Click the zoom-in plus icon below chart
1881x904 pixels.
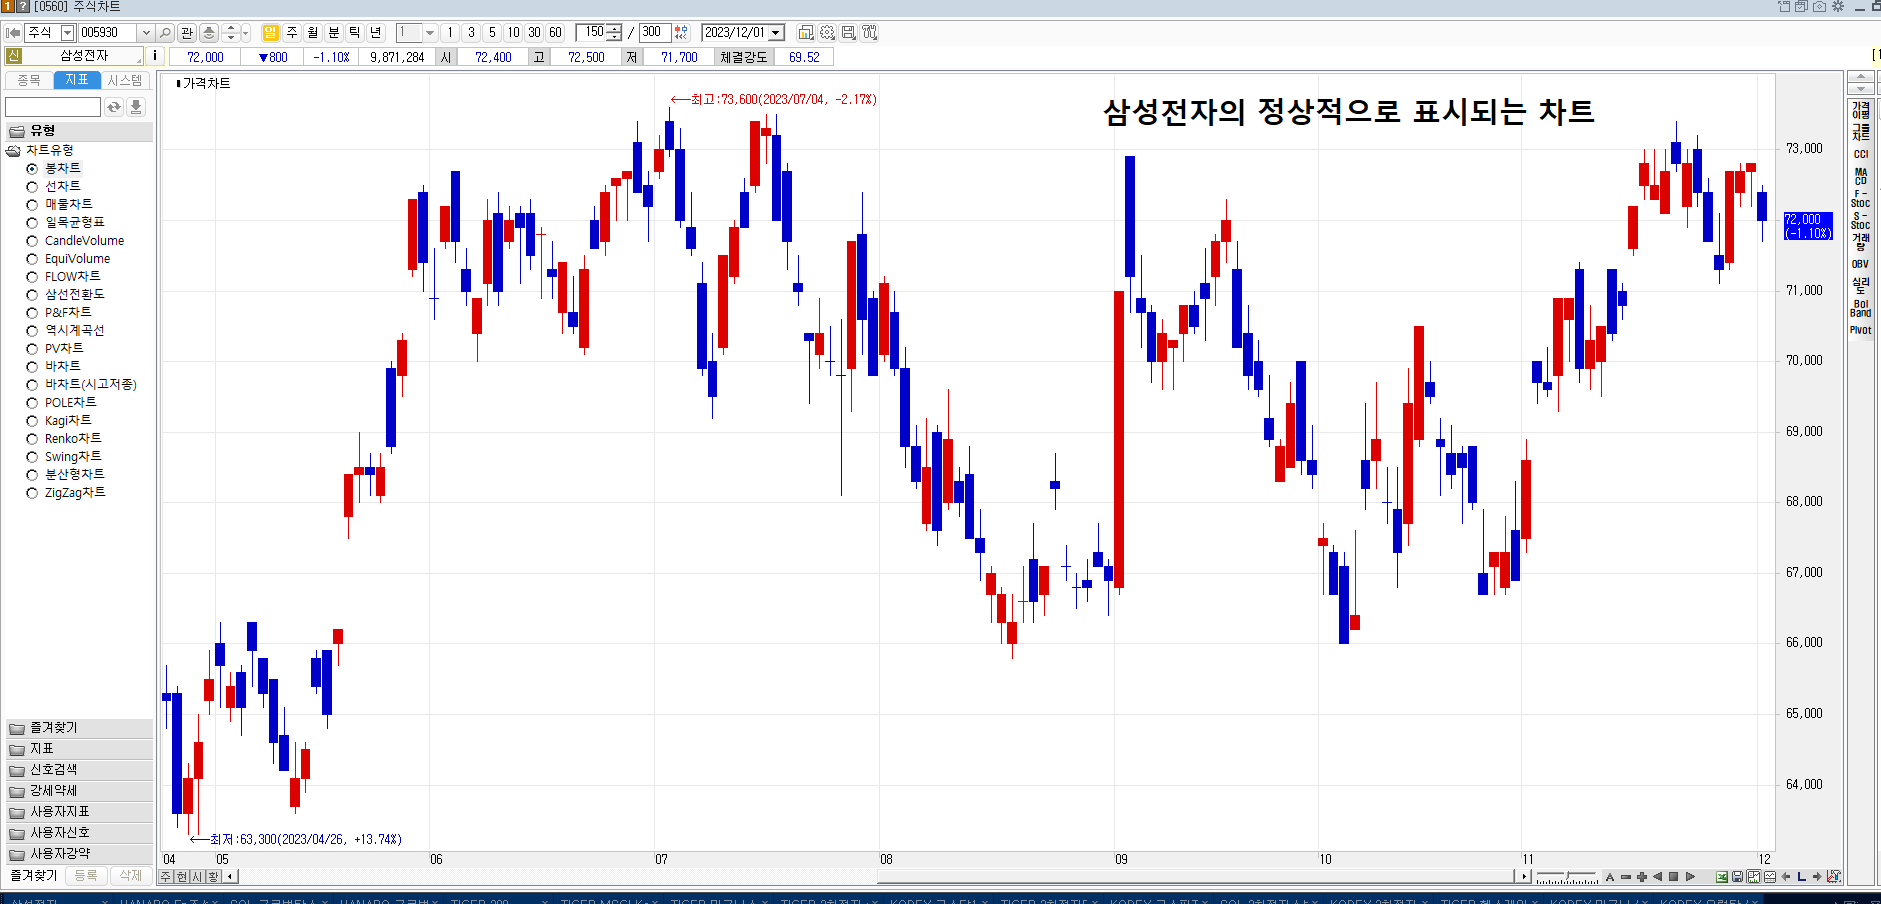(x=1641, y=877)
